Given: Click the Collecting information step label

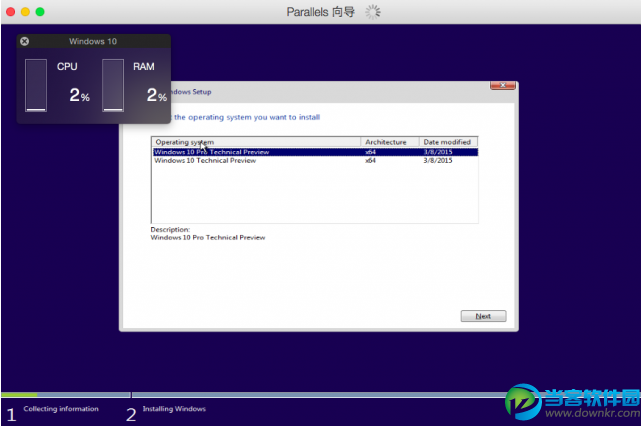Looking at the screenshot, I should (61, 409).
